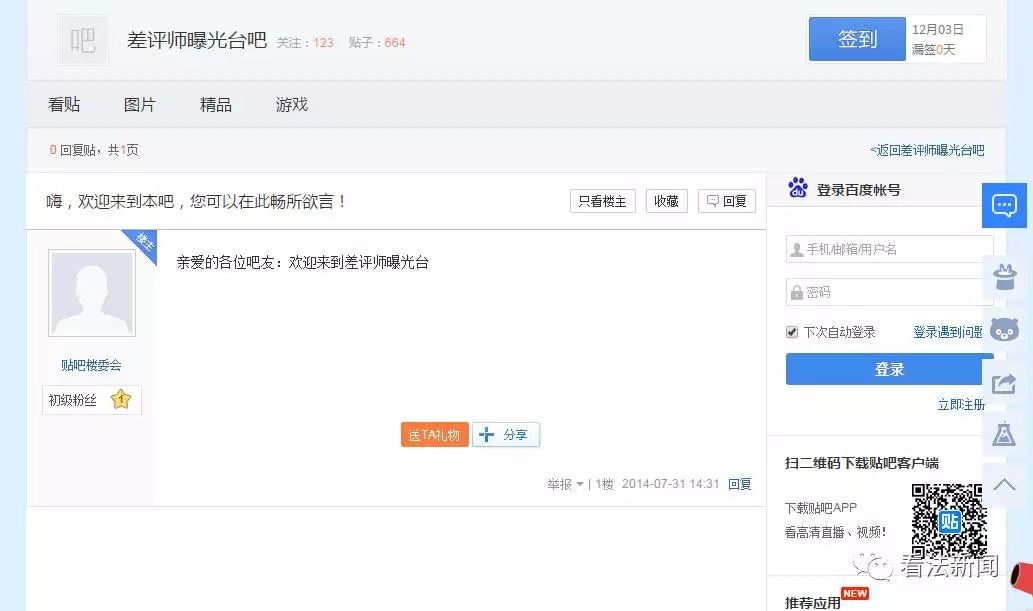Click the magic hat sidebar icon
This screenshot has width=1033, height=611.
pyautogui.click(x=1004, y=277)
